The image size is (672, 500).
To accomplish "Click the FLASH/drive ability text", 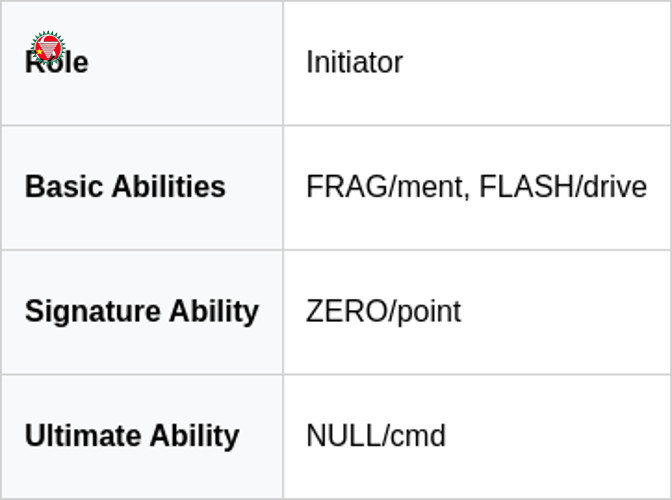I will coord(563,187).
